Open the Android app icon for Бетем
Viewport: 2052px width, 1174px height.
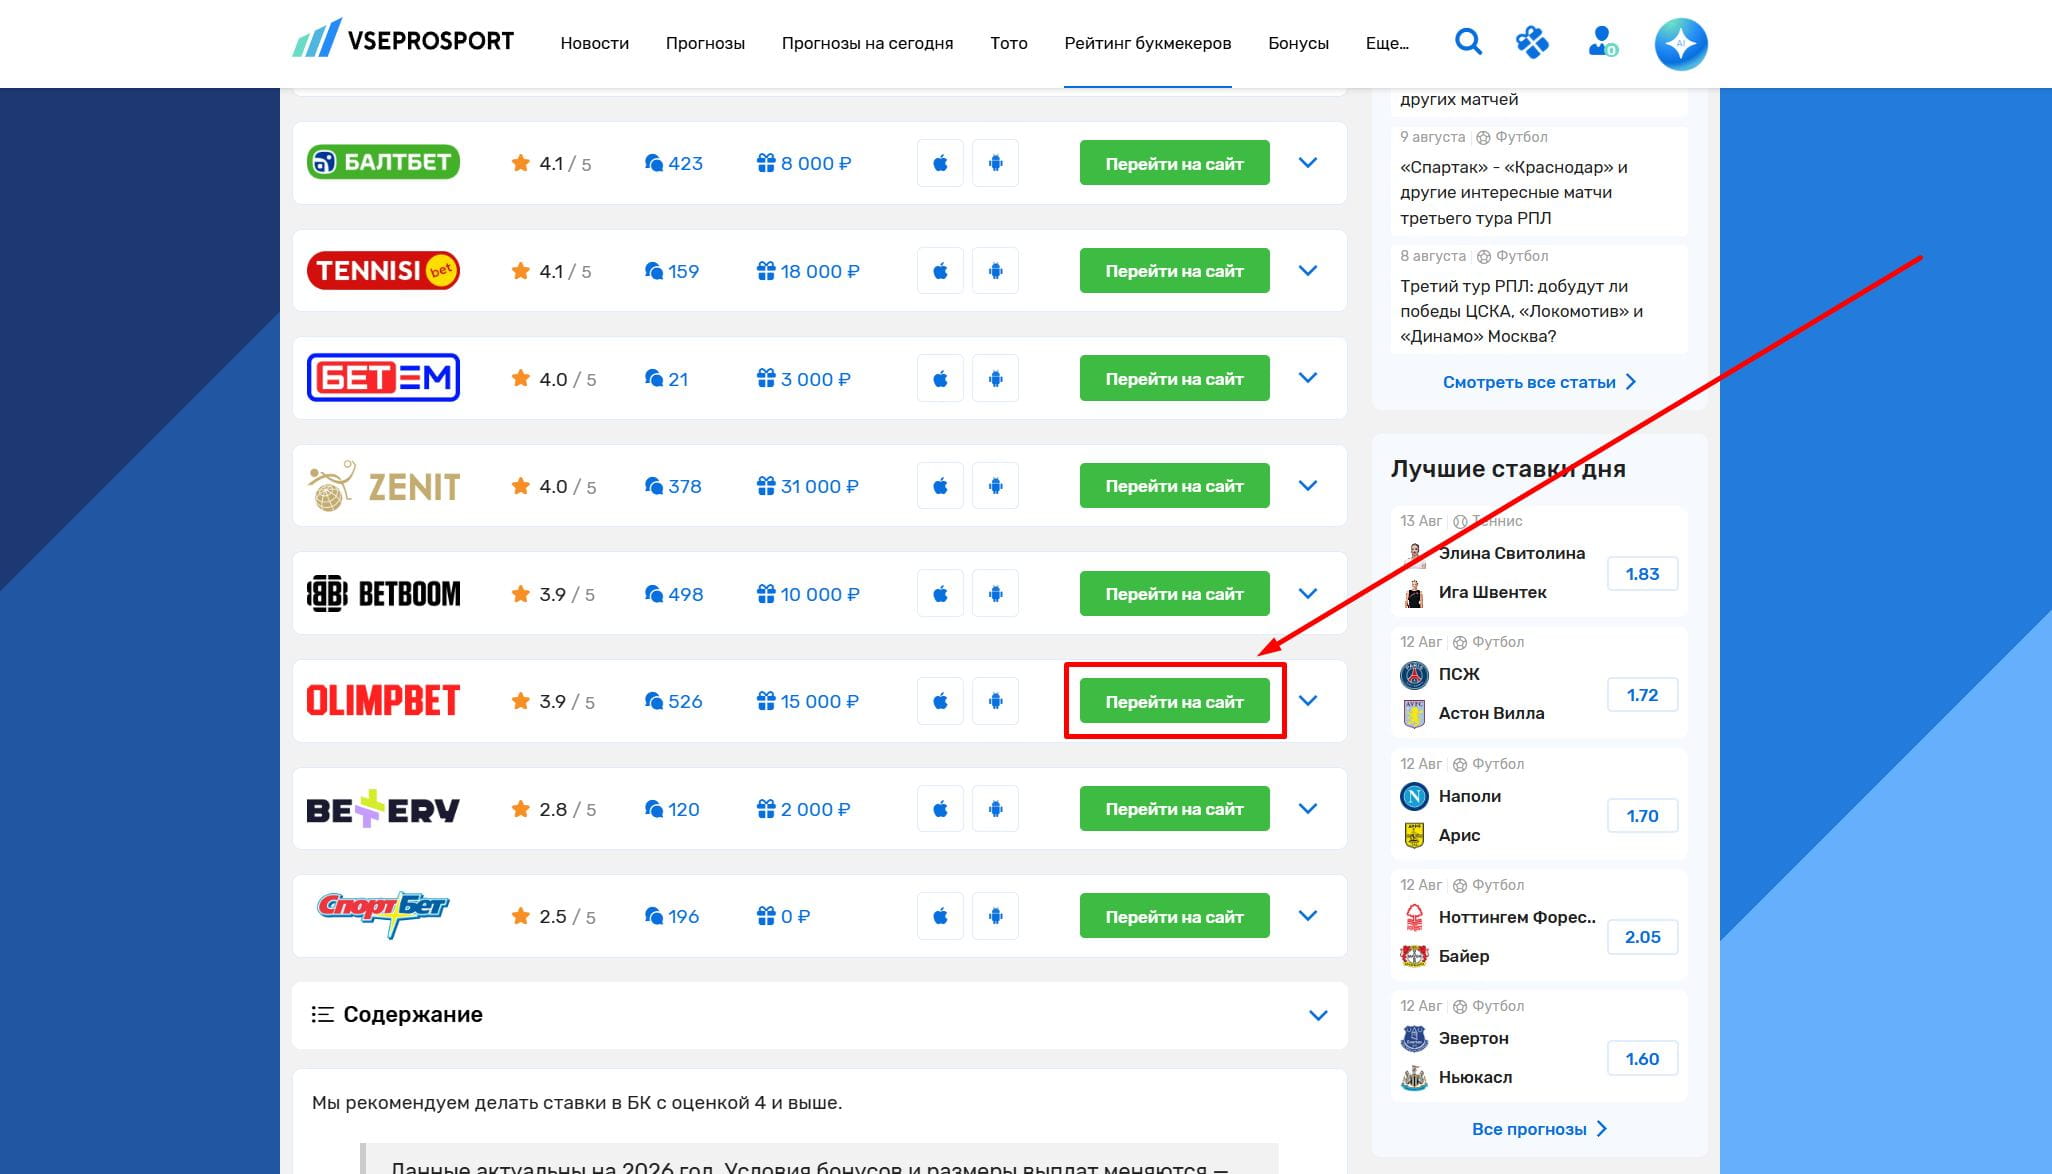point(995,379)
